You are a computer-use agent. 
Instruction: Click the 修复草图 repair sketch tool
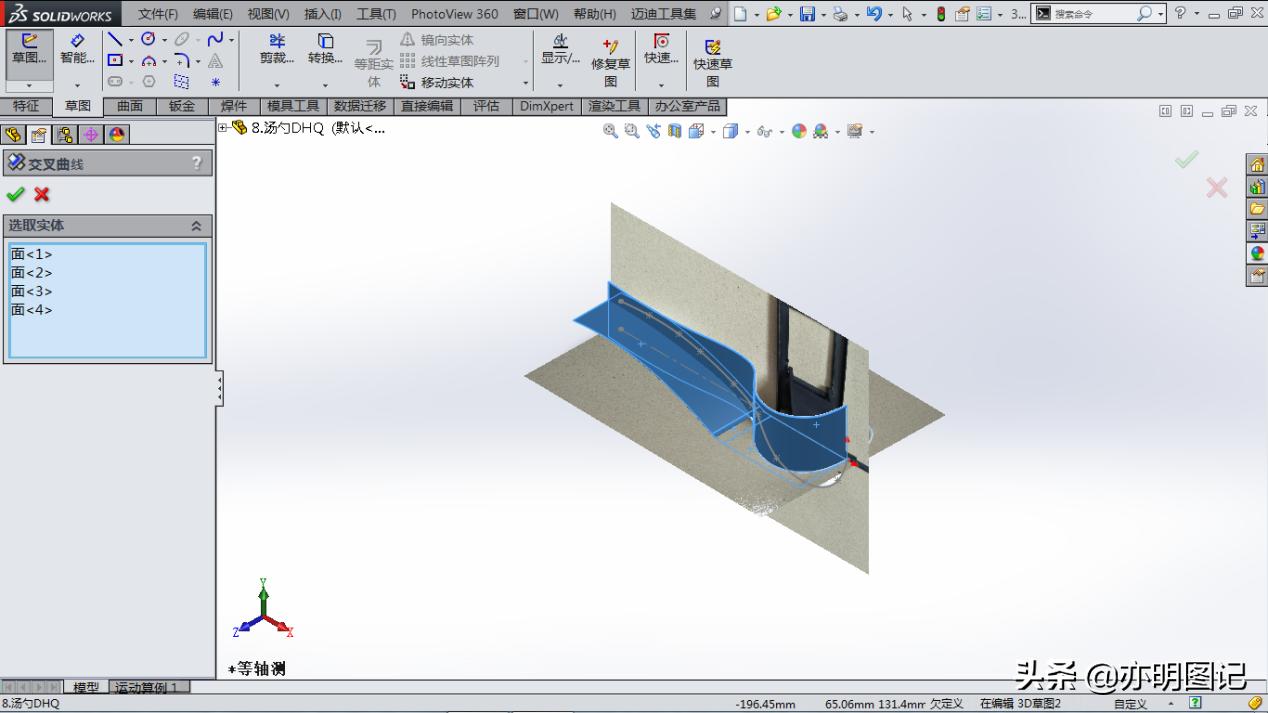(611, 58)
